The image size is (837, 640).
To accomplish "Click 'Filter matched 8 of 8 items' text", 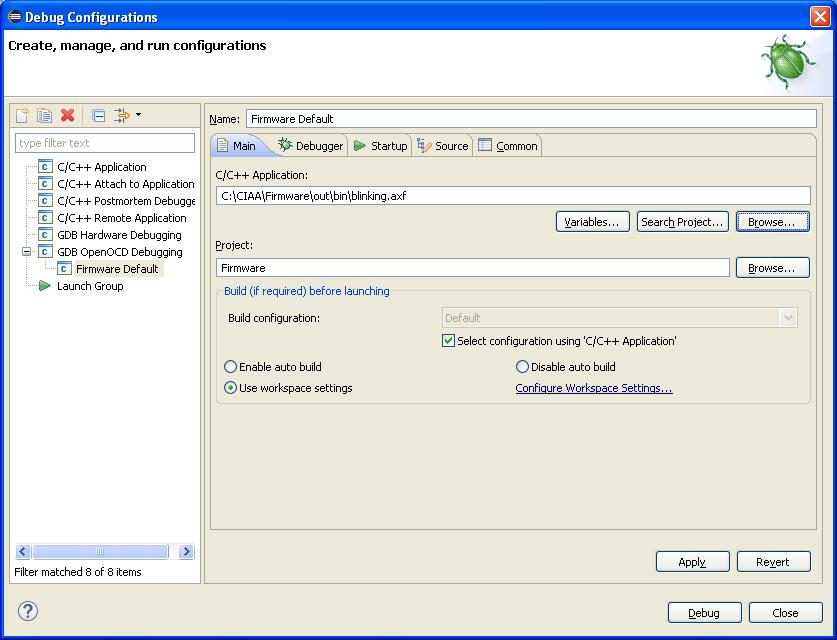I will pyautogui.click(x=78, y=572).
